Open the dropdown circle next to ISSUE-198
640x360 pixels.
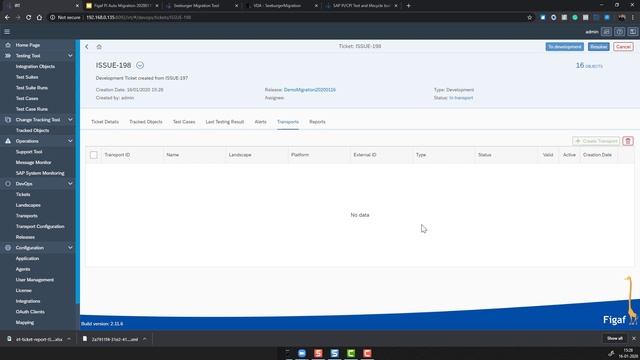pos(140,65)
